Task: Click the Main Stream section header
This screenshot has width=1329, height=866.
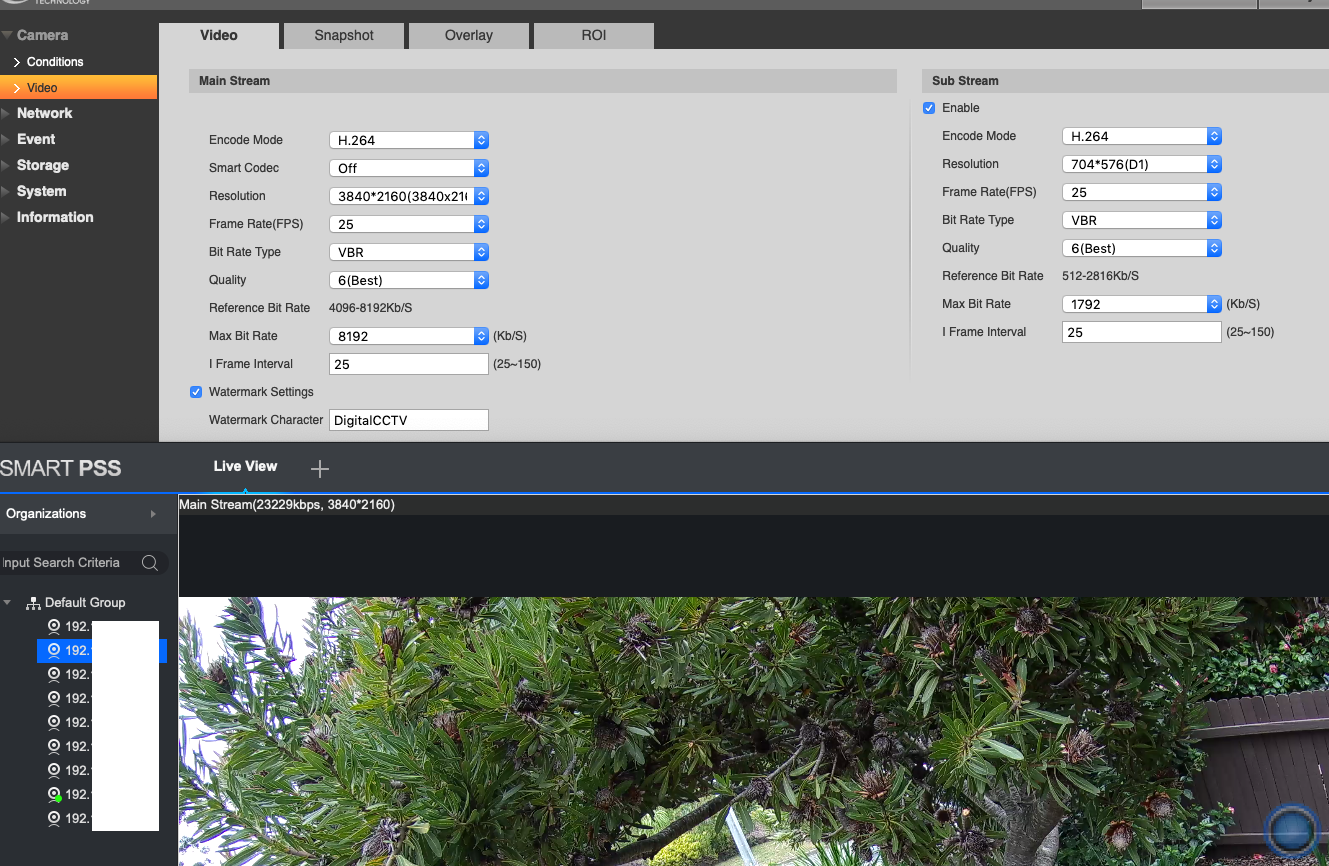Action: click(543, 81)
